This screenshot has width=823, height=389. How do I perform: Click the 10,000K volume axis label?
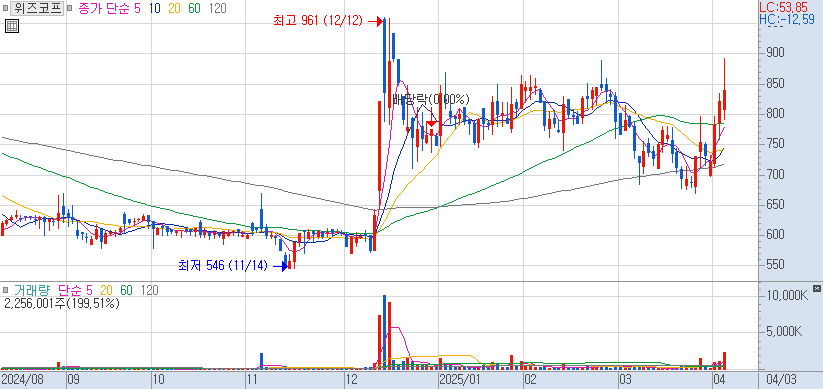click(788, 295)
